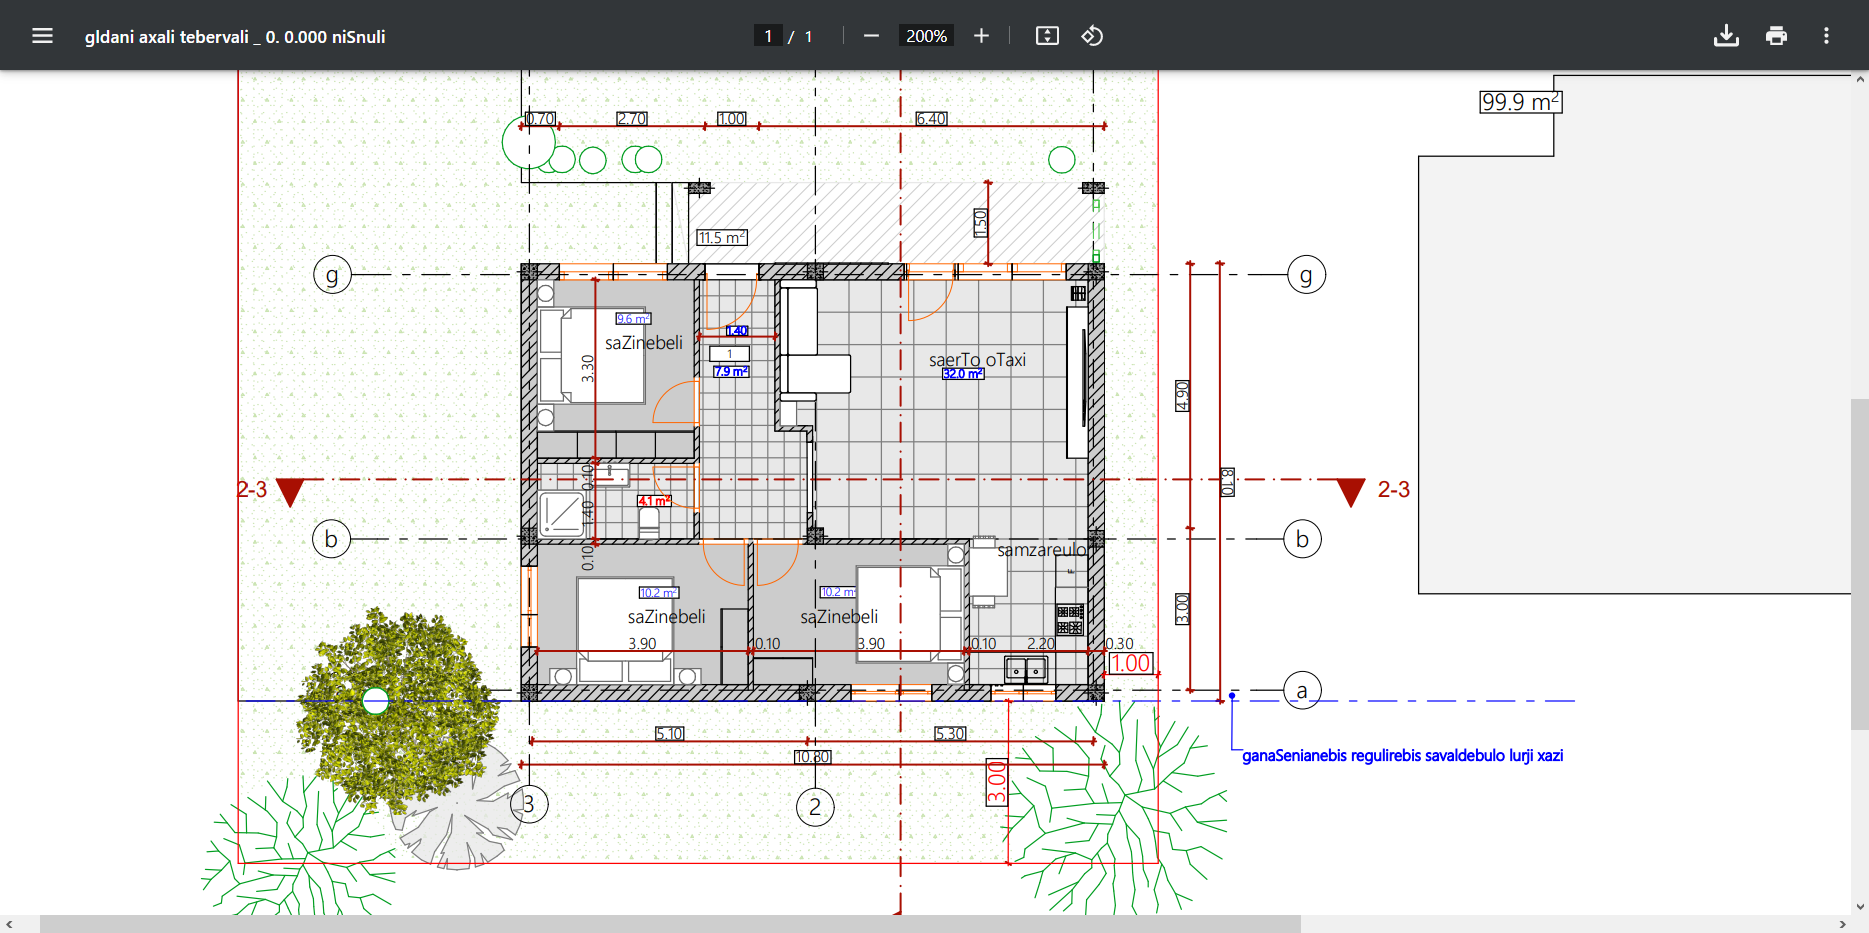Download the PDF file
The width and height of the screenshot is (1869, 933).
1726,36
